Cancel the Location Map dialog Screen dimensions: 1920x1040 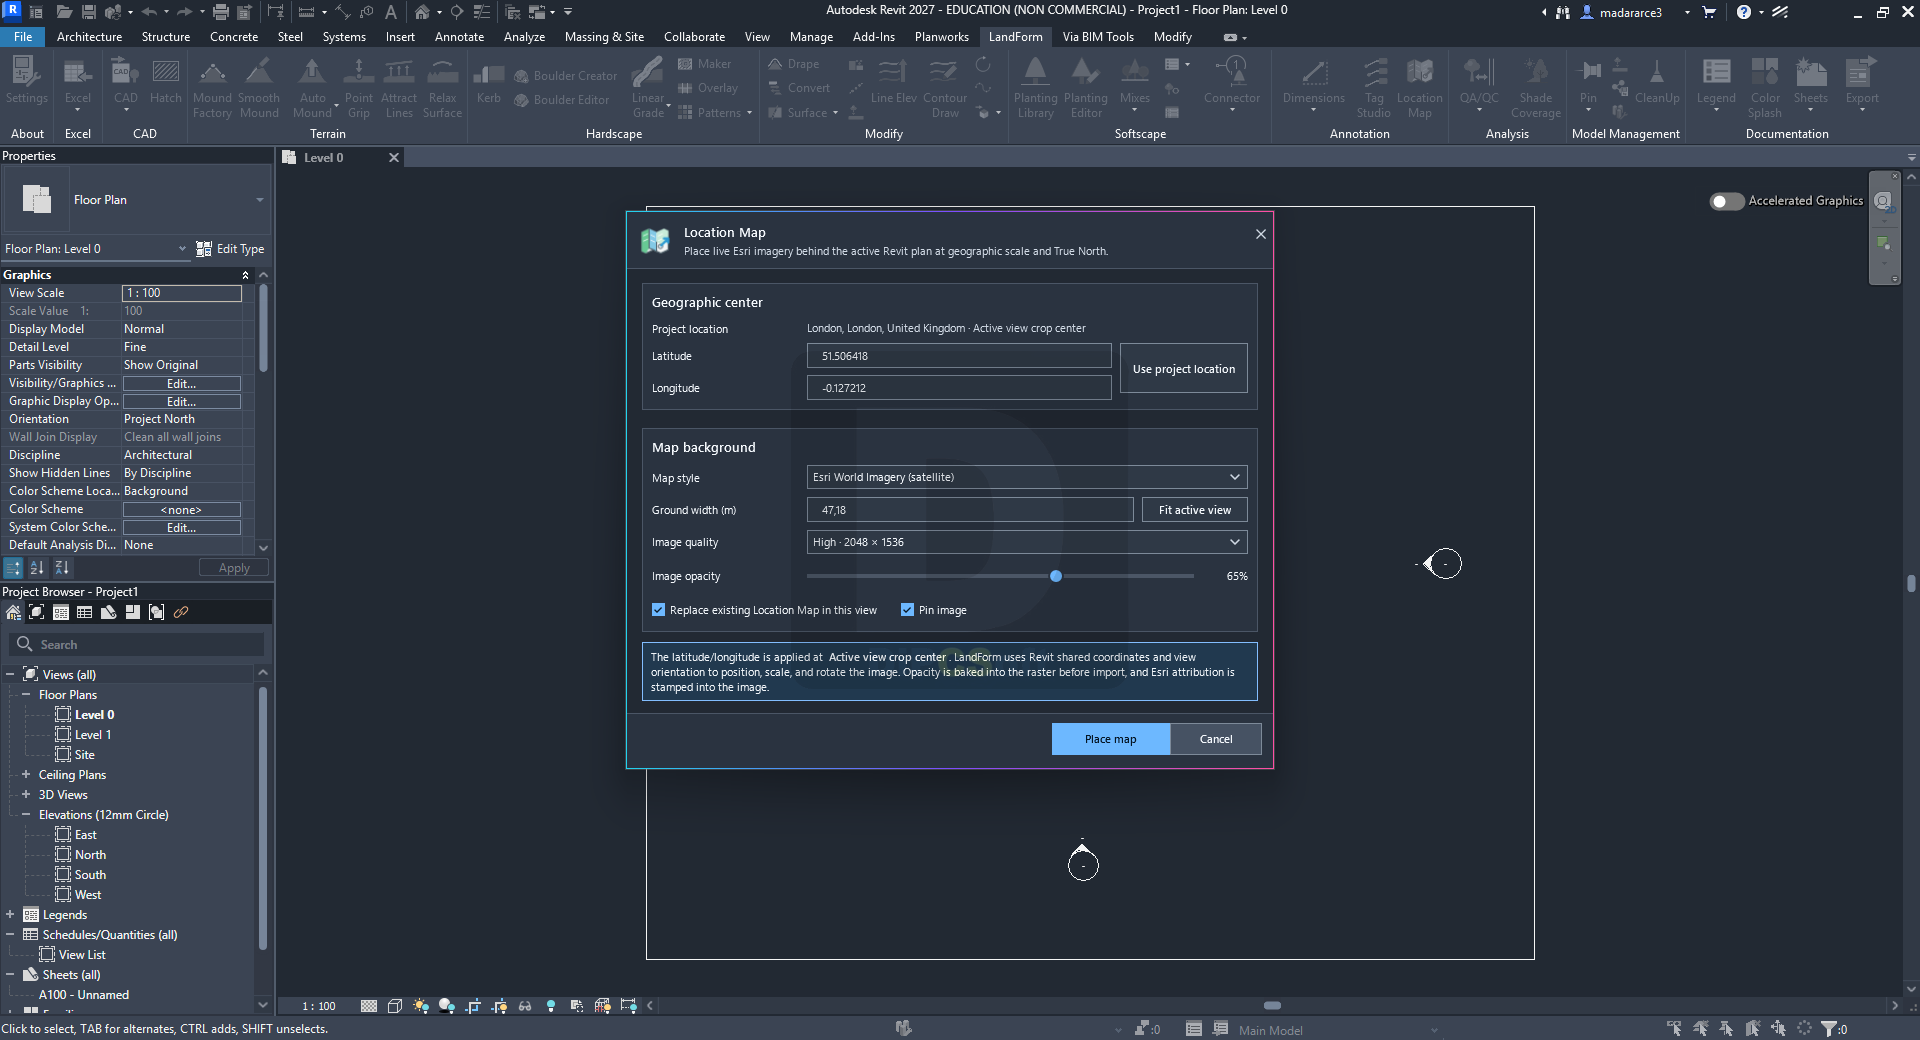pos(1216,739)
